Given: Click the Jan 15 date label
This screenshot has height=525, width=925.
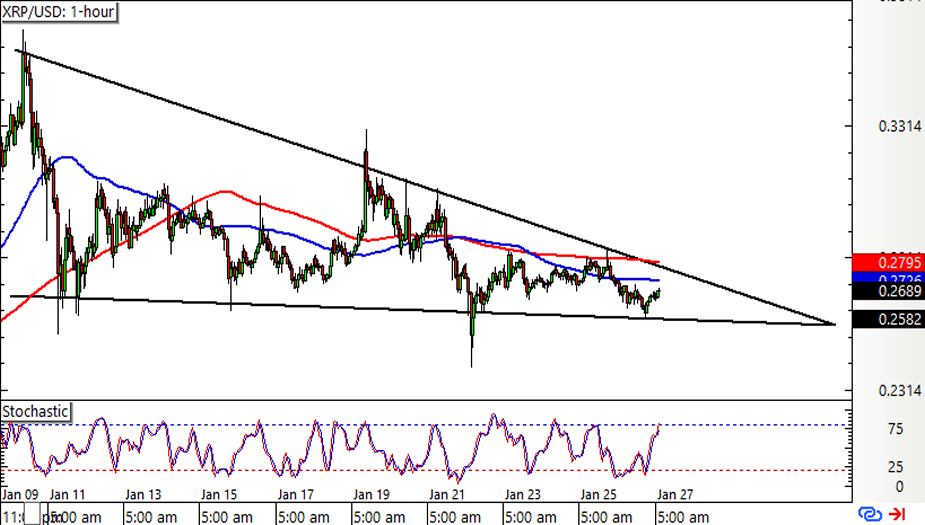Looking at the screenshot, I should tap(219, 494).
